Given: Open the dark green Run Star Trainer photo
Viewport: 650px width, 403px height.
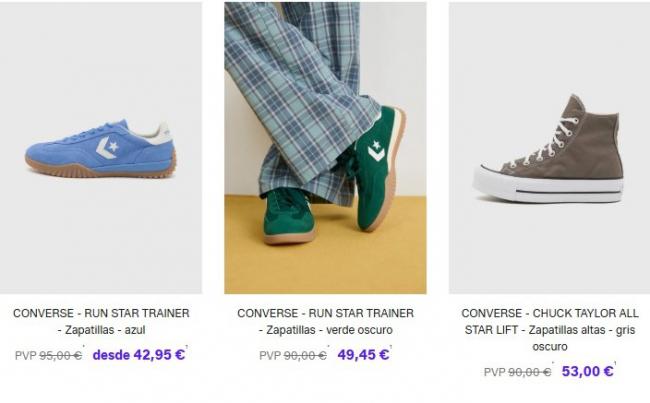Looking at the screenshot, I should point(325,148).
